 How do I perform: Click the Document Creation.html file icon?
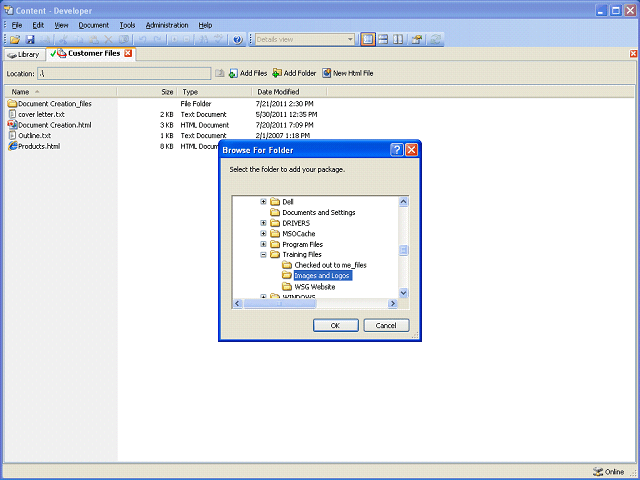pyautogui.click(x=13, y=124)
